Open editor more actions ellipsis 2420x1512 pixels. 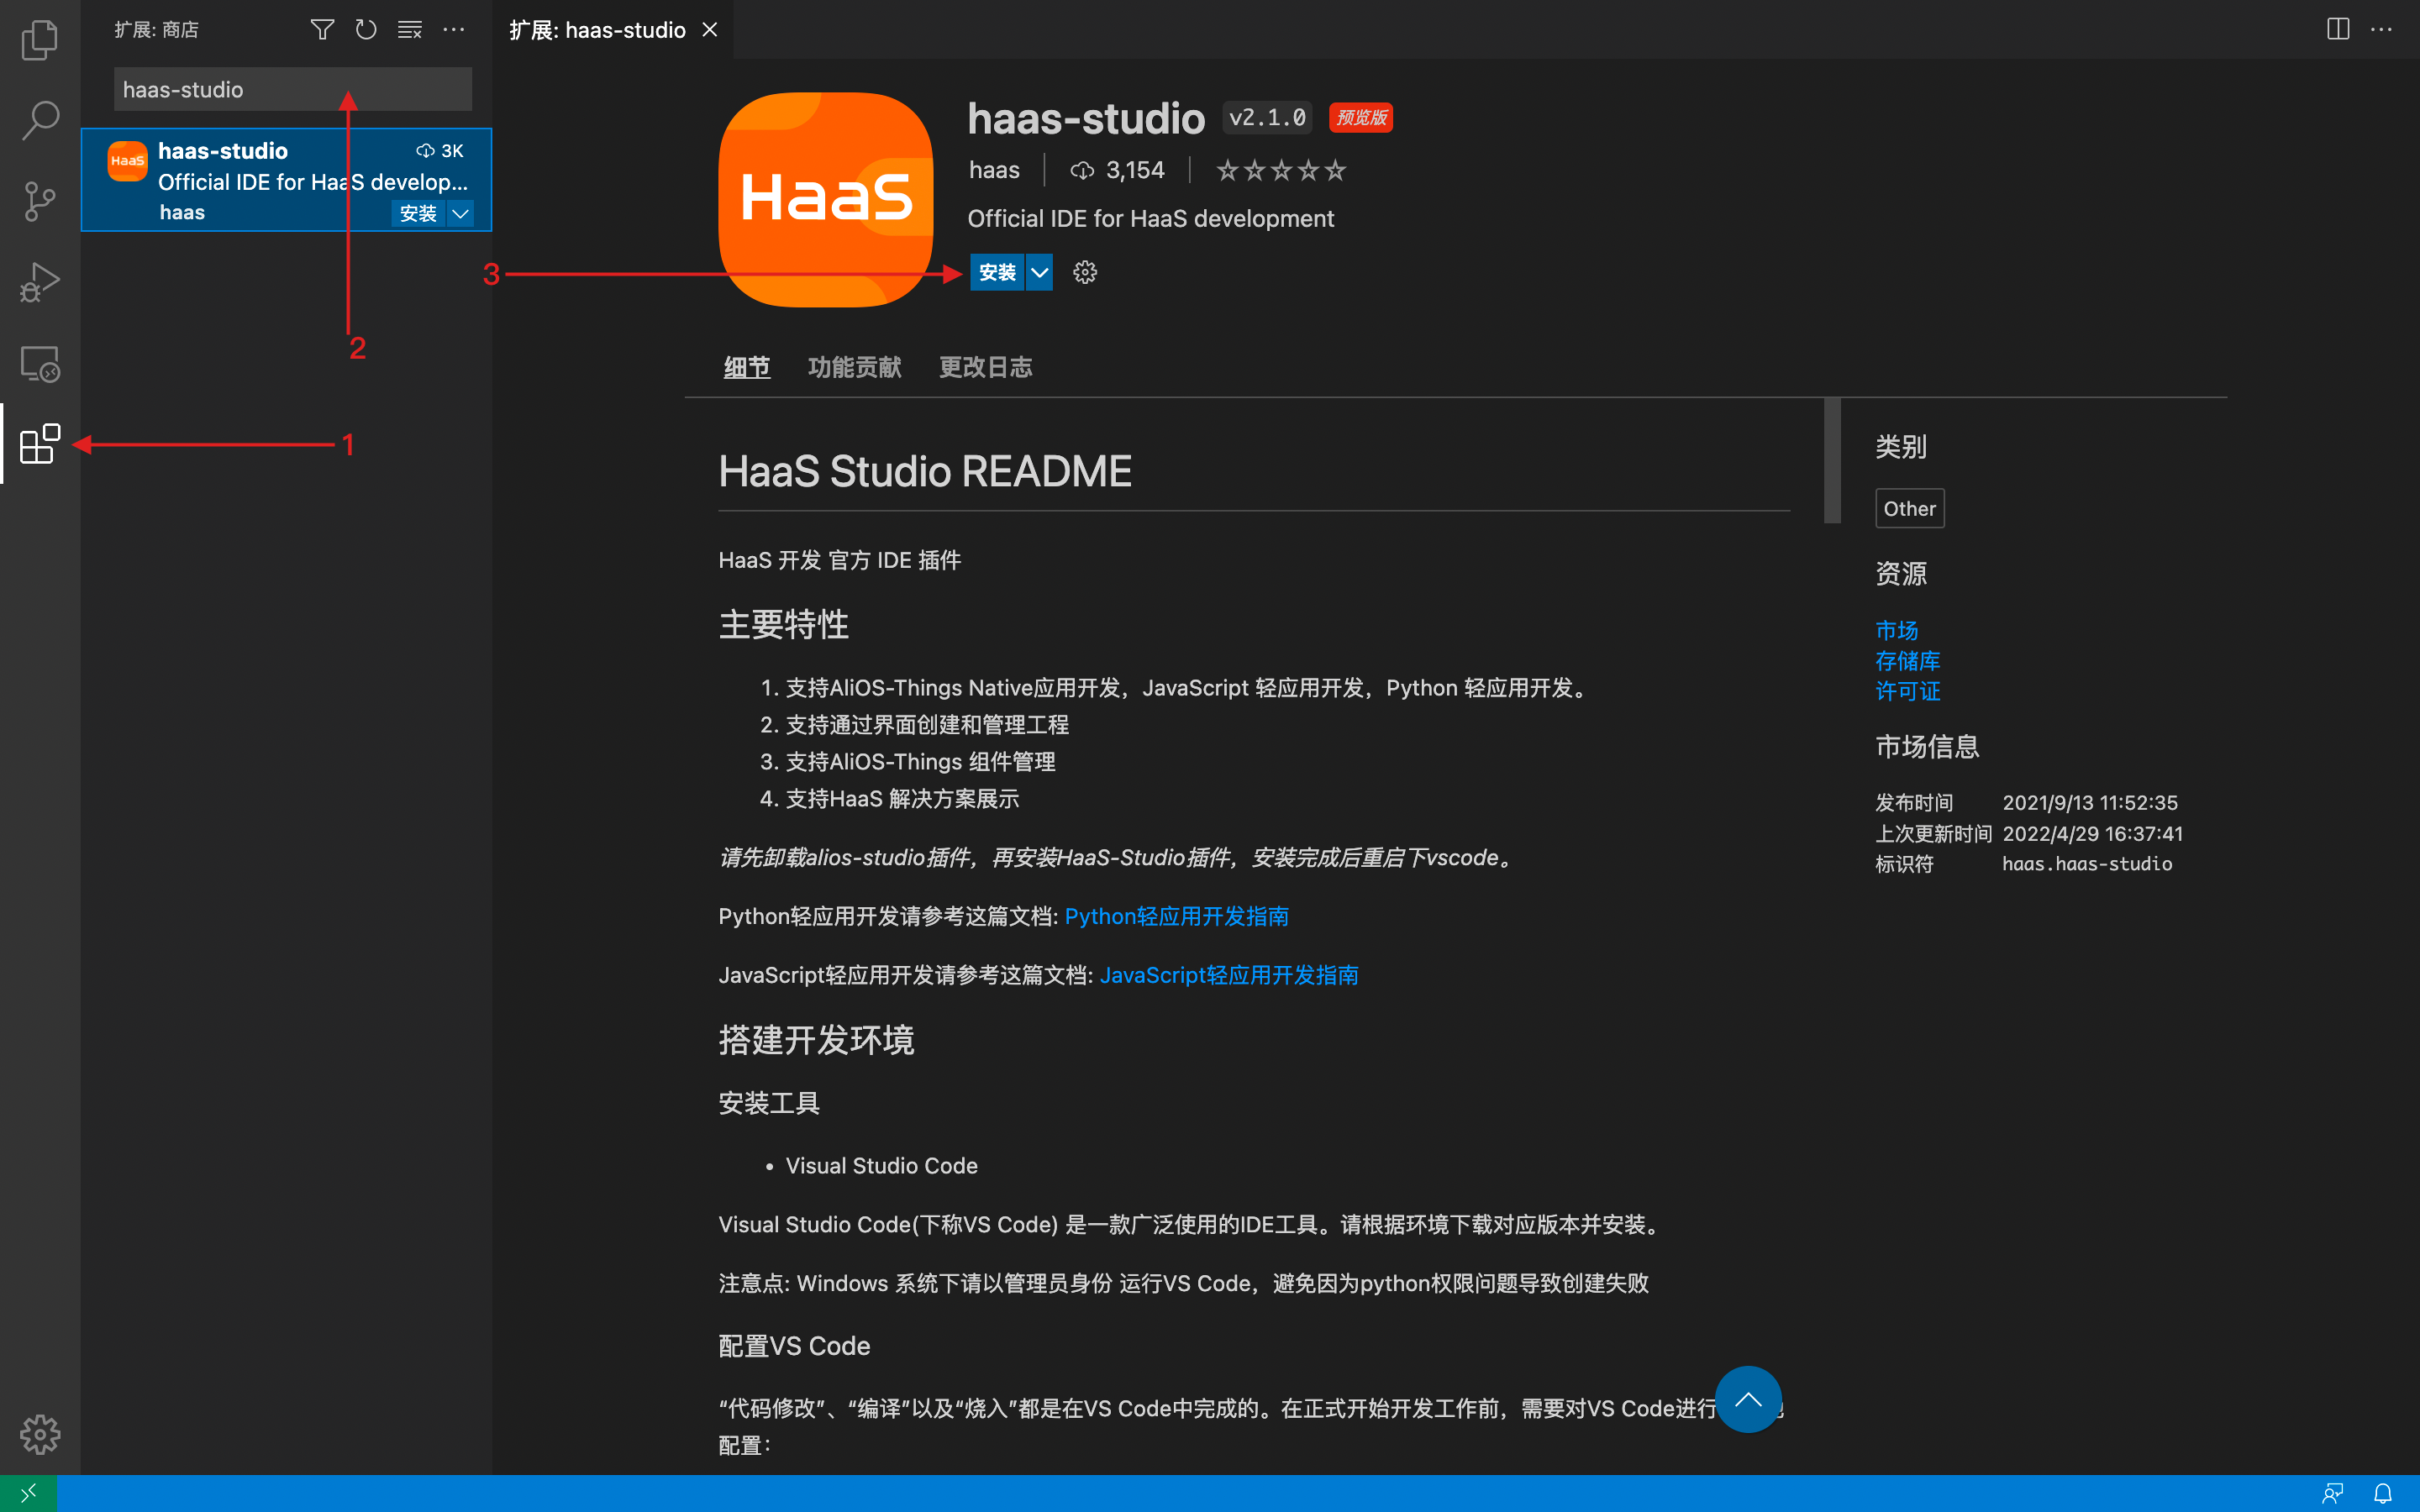point(2382,29)
